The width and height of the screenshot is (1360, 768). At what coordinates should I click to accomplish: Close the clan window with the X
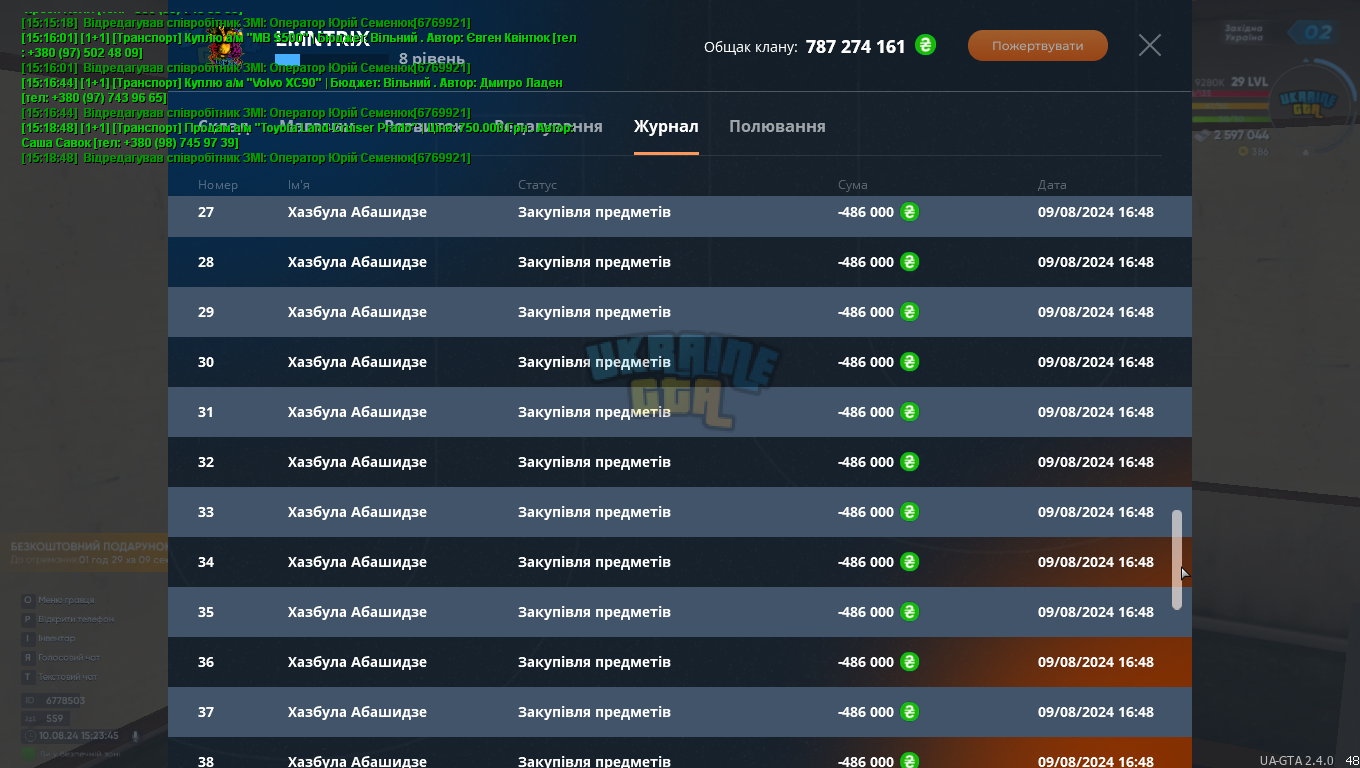1150,45
